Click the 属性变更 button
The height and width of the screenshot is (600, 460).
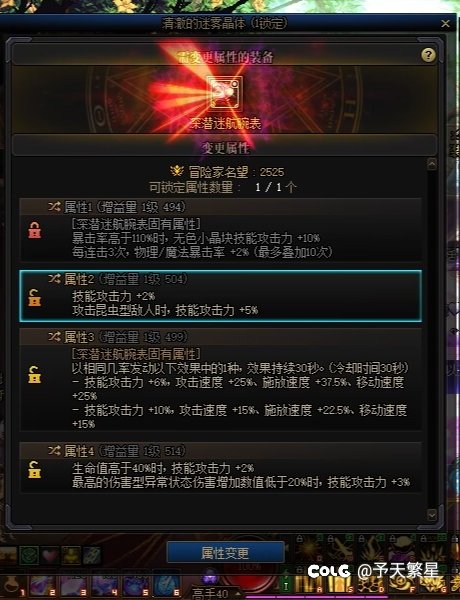[225, 553]
